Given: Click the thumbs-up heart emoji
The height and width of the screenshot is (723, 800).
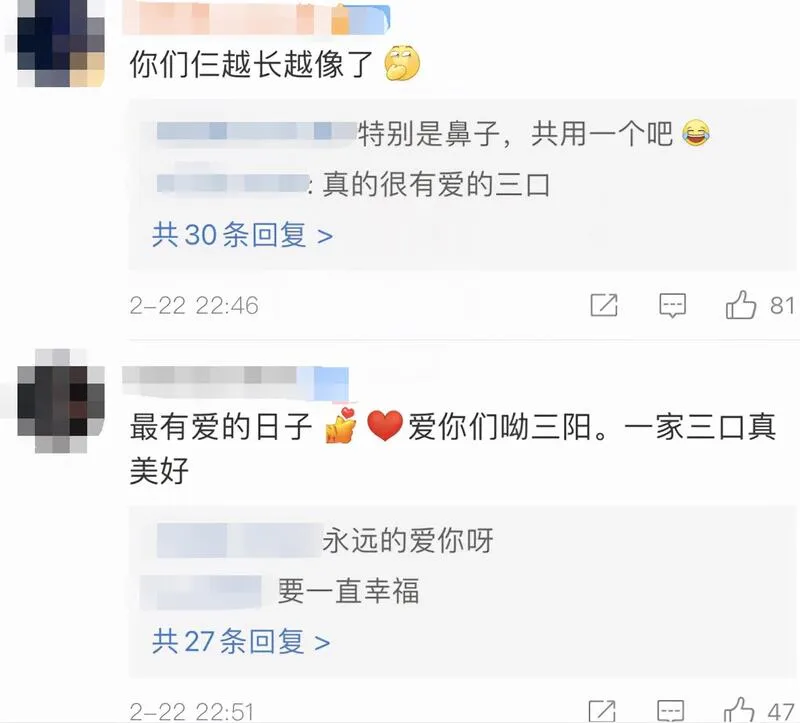Looking at the screenshot, I should (x=340, y=426).
